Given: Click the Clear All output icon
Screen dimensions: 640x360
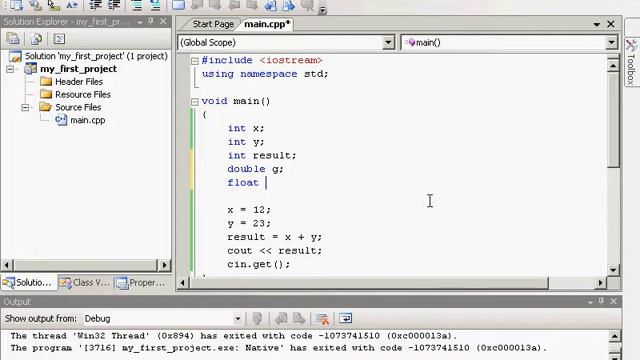Looking at the screenshot, I should pyautogui.click(x=322, y=319).
